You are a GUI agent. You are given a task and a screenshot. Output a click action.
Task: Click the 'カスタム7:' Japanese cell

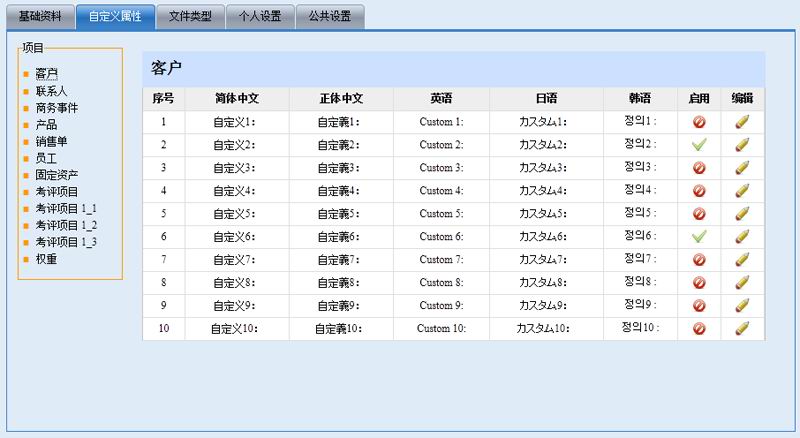point(546,260)
